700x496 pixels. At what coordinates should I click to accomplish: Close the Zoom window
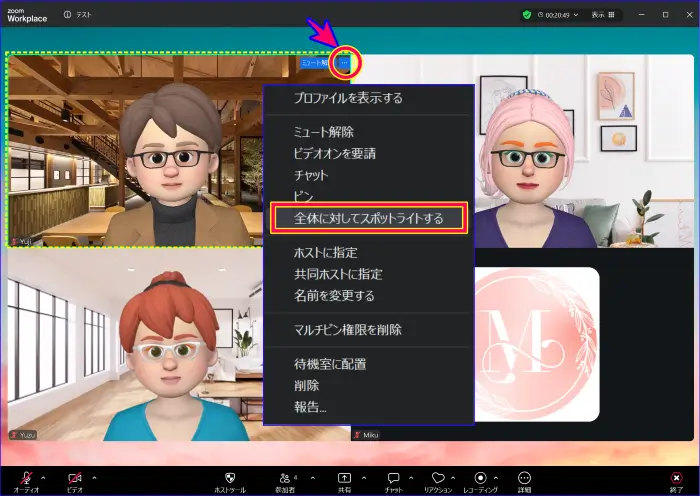tap(689, 15)
